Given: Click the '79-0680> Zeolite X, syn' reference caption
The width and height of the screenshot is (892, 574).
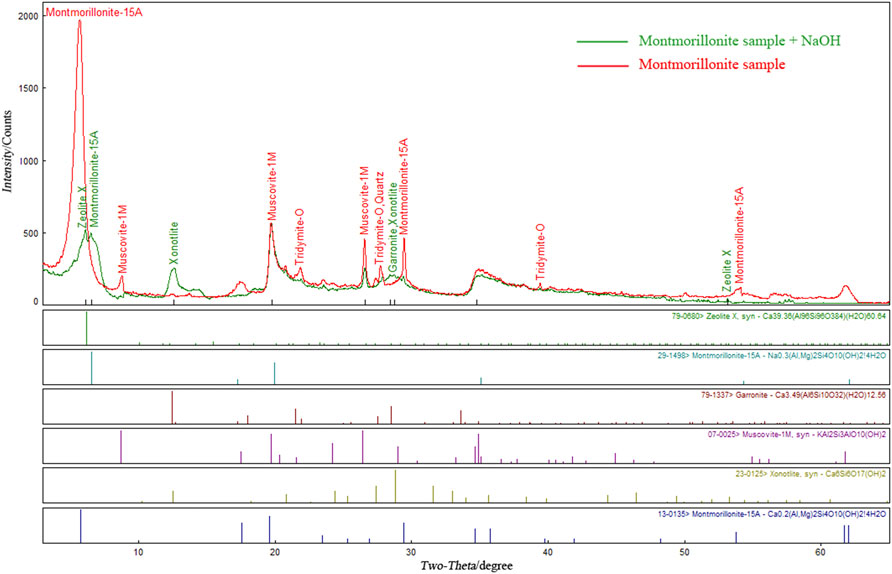Looking at the screenshot, I should point(778,316).
